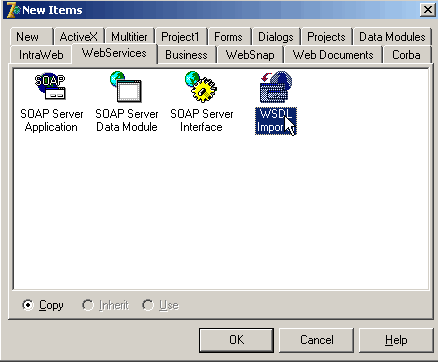Open the Project1 tab
Image resolution: width=438 pixels, height=362 pixels.
(x=180, y=37)
